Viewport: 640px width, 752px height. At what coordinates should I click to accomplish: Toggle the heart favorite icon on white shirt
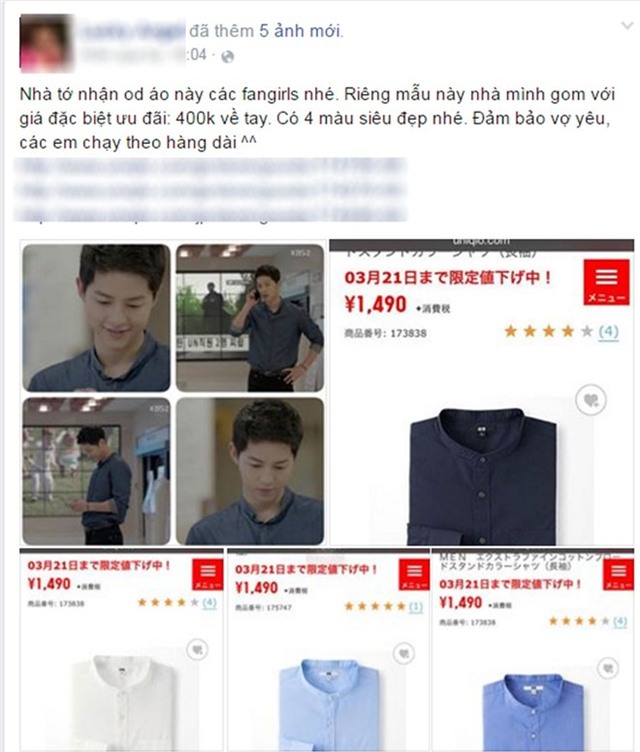click(x=197, y=650)
